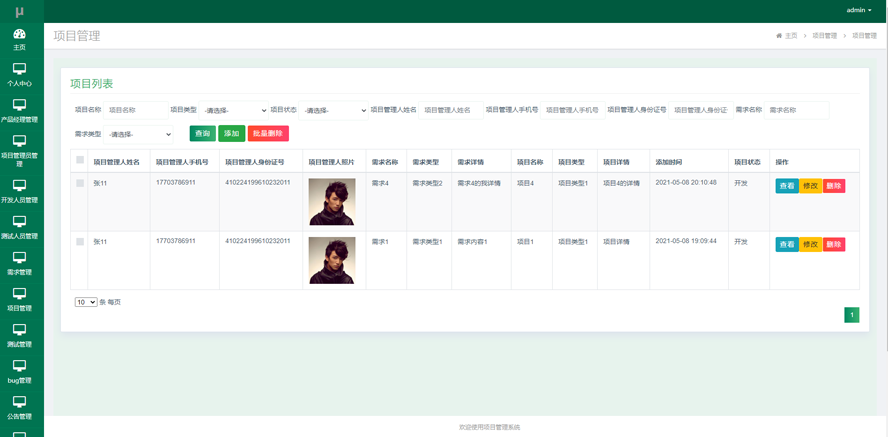Open 测试人员管理 in the sidebar
The width and height of the screenshot is (888, 437).
[x=19, y=227]
